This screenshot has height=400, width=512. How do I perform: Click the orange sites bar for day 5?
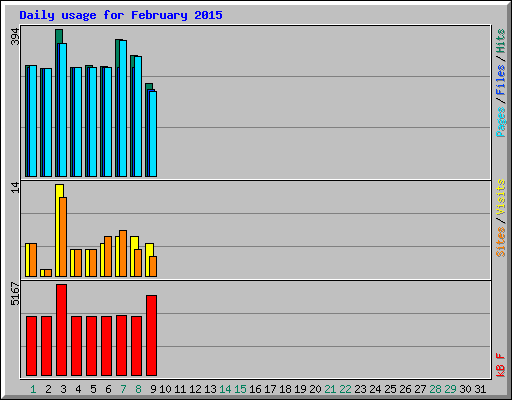(x=93, y=263)
